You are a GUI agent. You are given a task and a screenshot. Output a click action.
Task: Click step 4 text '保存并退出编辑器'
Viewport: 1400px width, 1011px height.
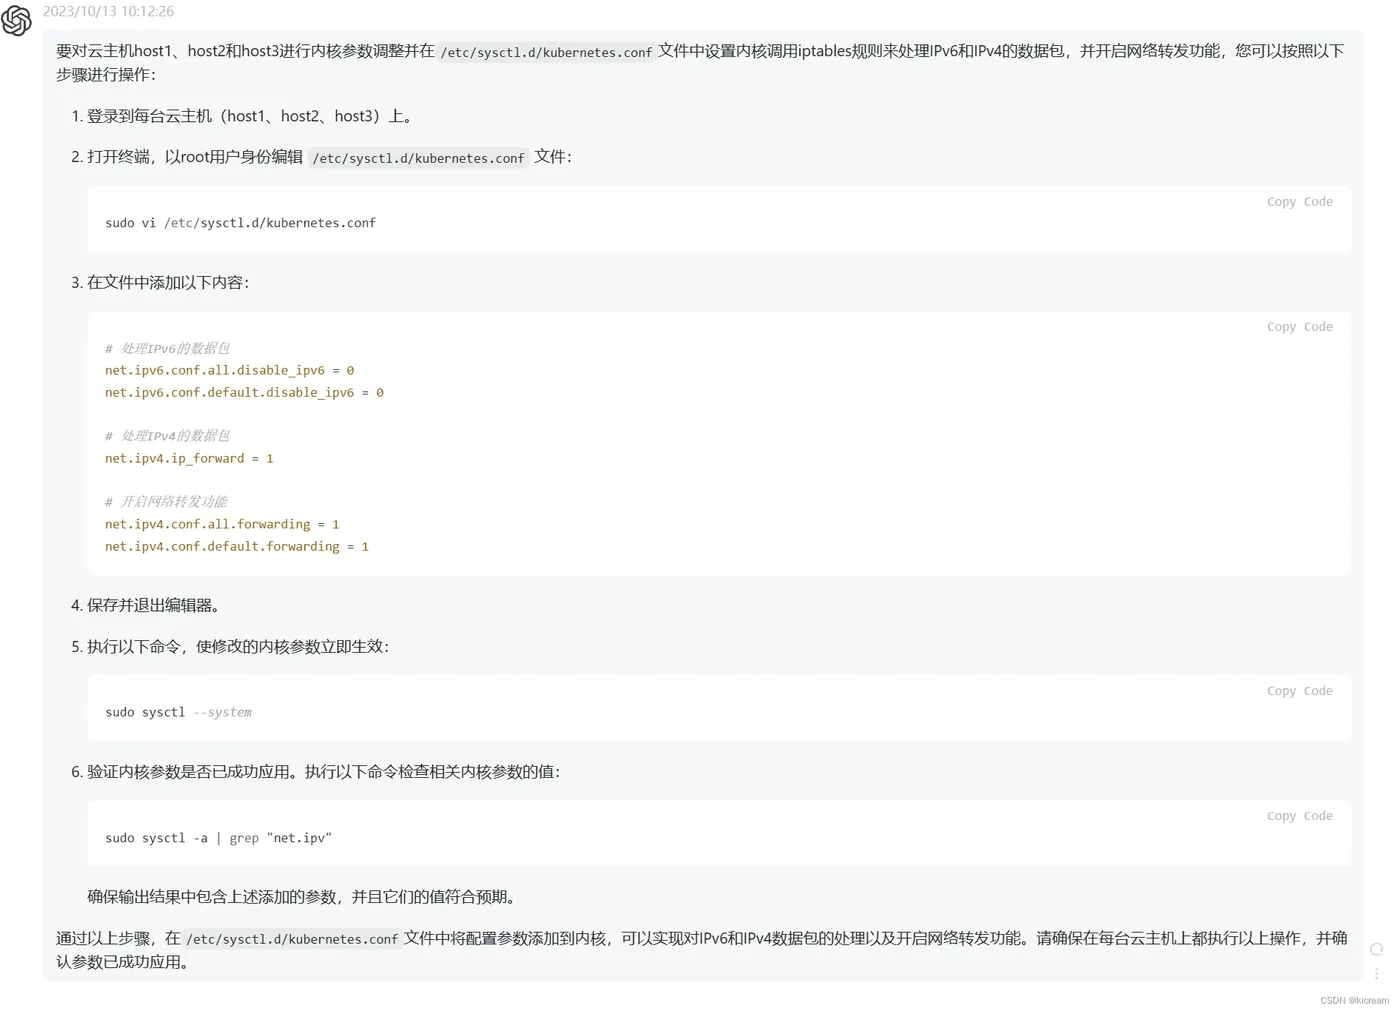(x=152, y=606)
